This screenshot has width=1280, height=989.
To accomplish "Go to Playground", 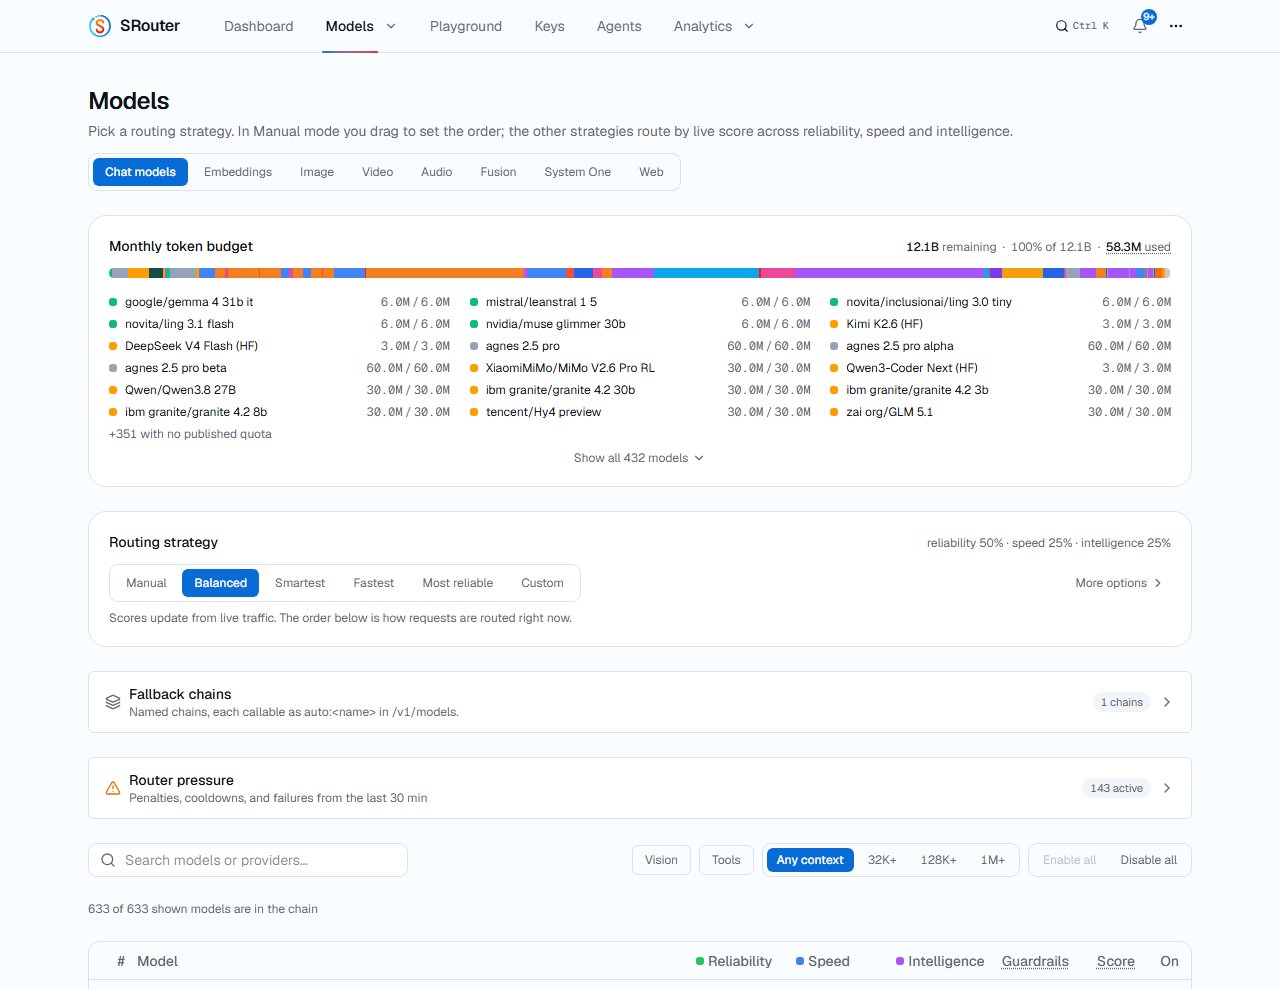I will [x=466, y=26].
